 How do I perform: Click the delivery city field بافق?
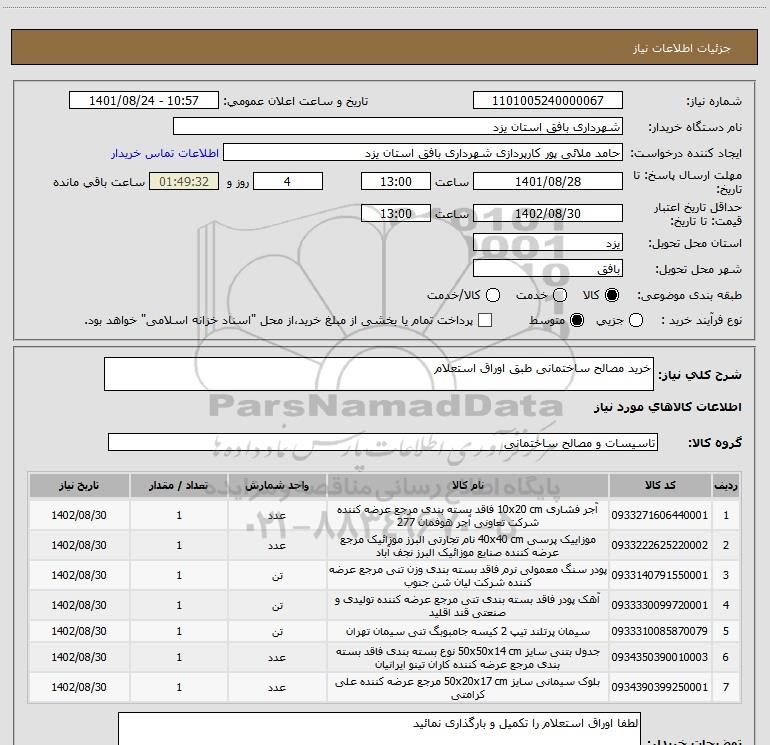(548, 268)
